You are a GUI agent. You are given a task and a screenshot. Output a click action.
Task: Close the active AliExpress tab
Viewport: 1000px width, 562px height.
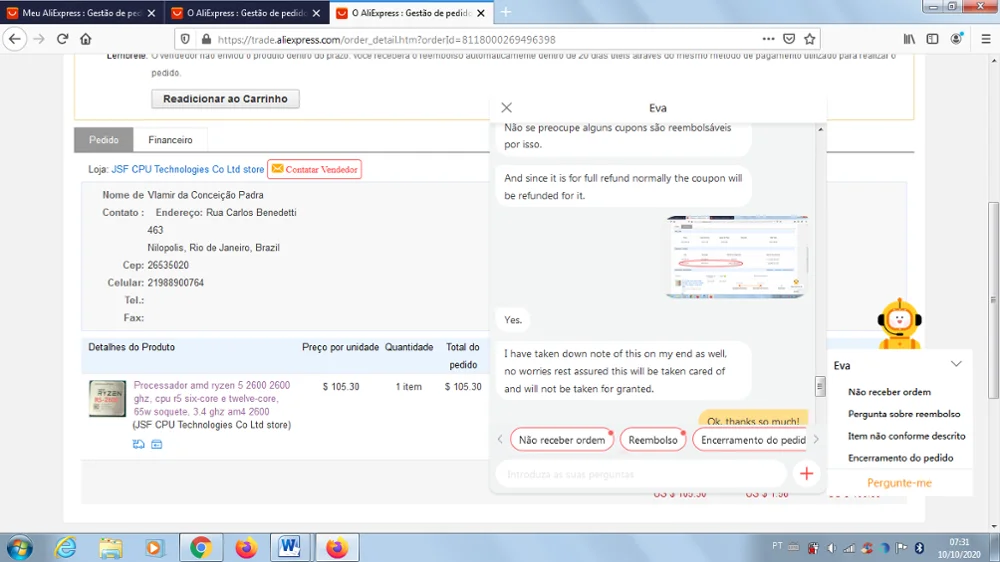pos(481,13)
